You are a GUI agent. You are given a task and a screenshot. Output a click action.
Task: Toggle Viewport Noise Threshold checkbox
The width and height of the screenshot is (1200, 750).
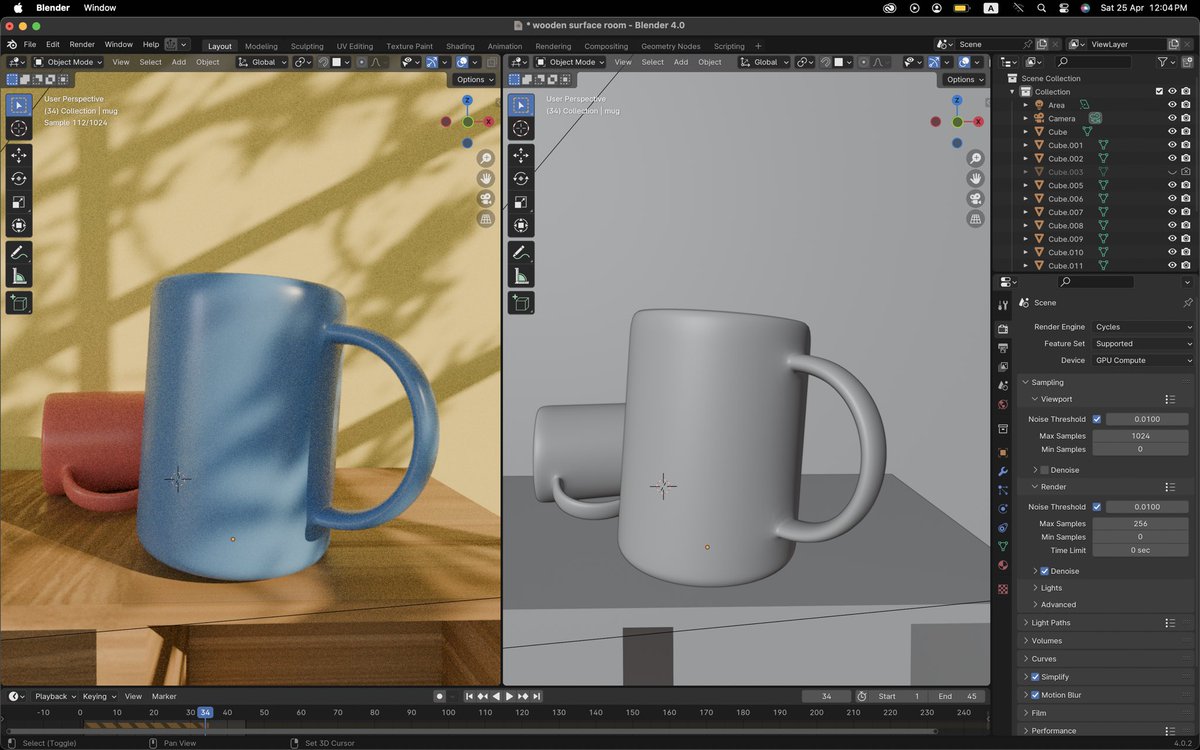[1097, 419]
